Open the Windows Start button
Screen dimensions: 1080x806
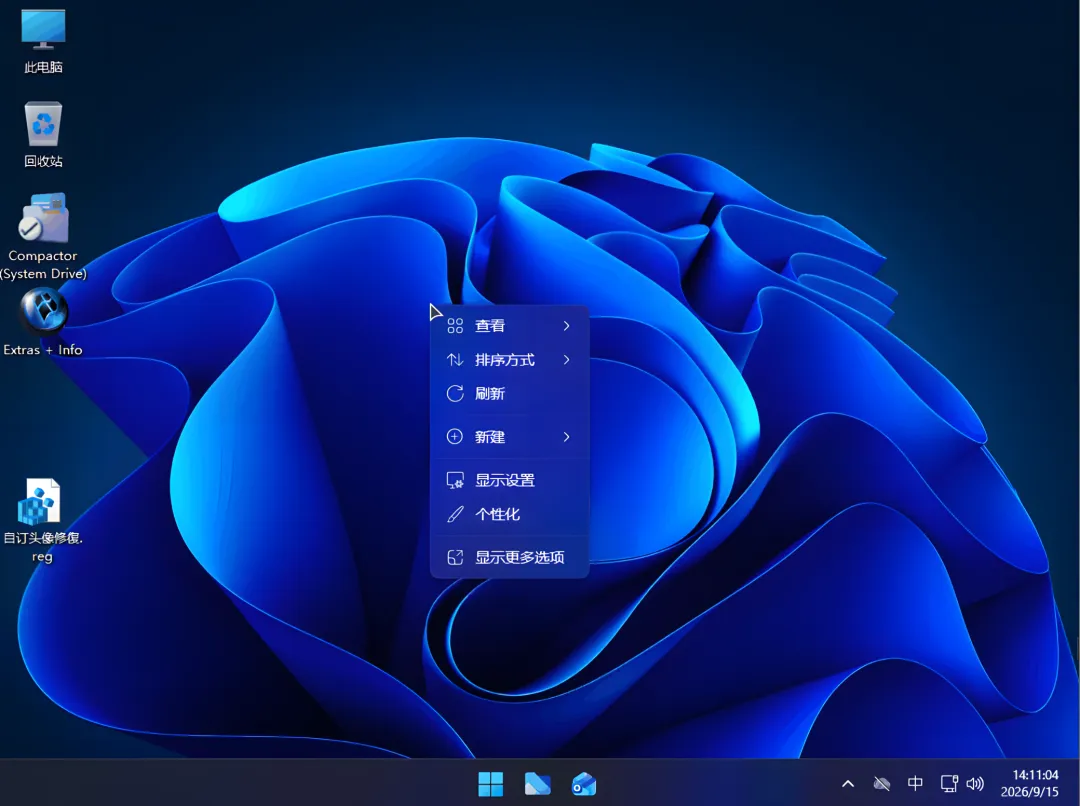[490, 784]
